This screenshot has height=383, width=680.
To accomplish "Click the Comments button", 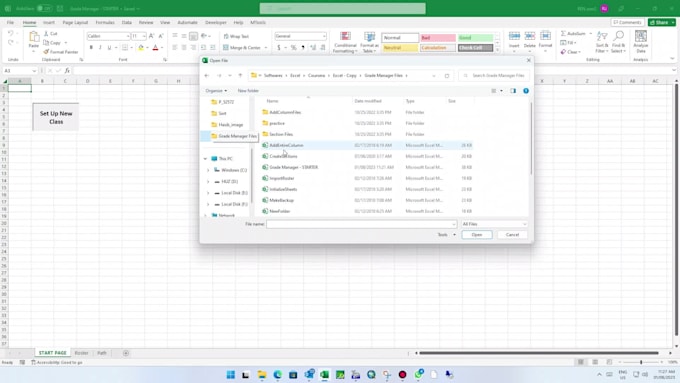I will coord(627,22).
